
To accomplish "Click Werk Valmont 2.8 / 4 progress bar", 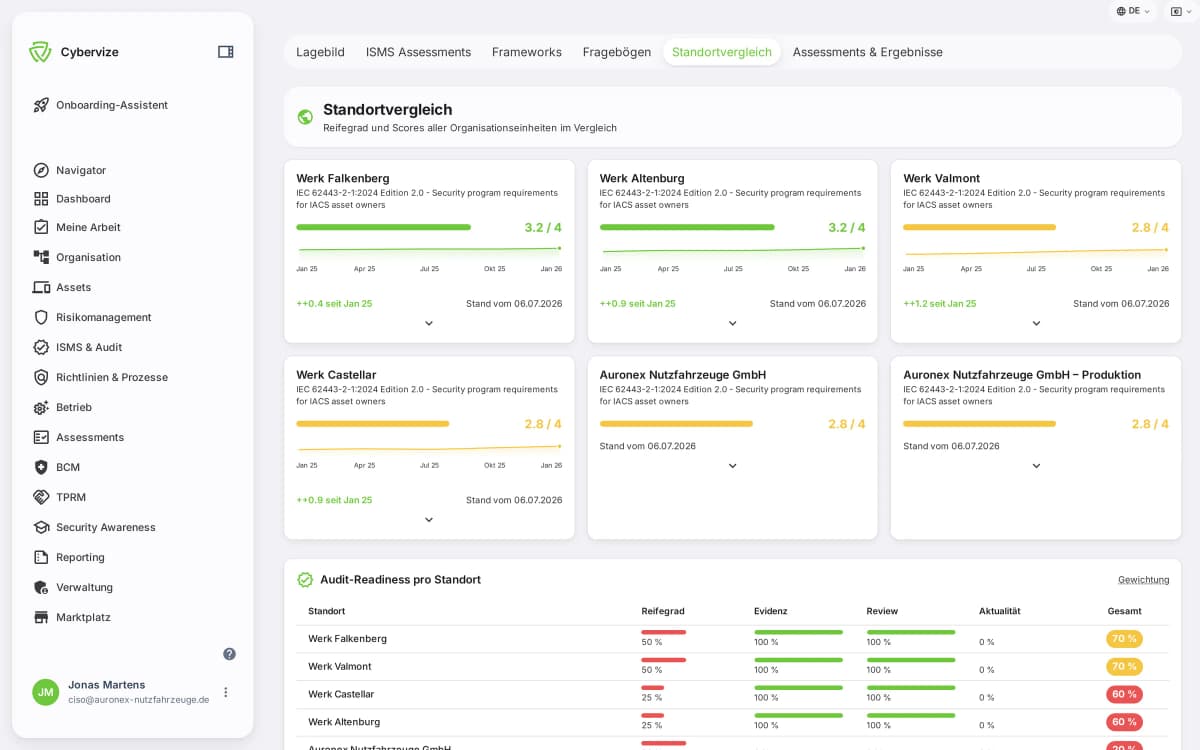I will 979,227.
